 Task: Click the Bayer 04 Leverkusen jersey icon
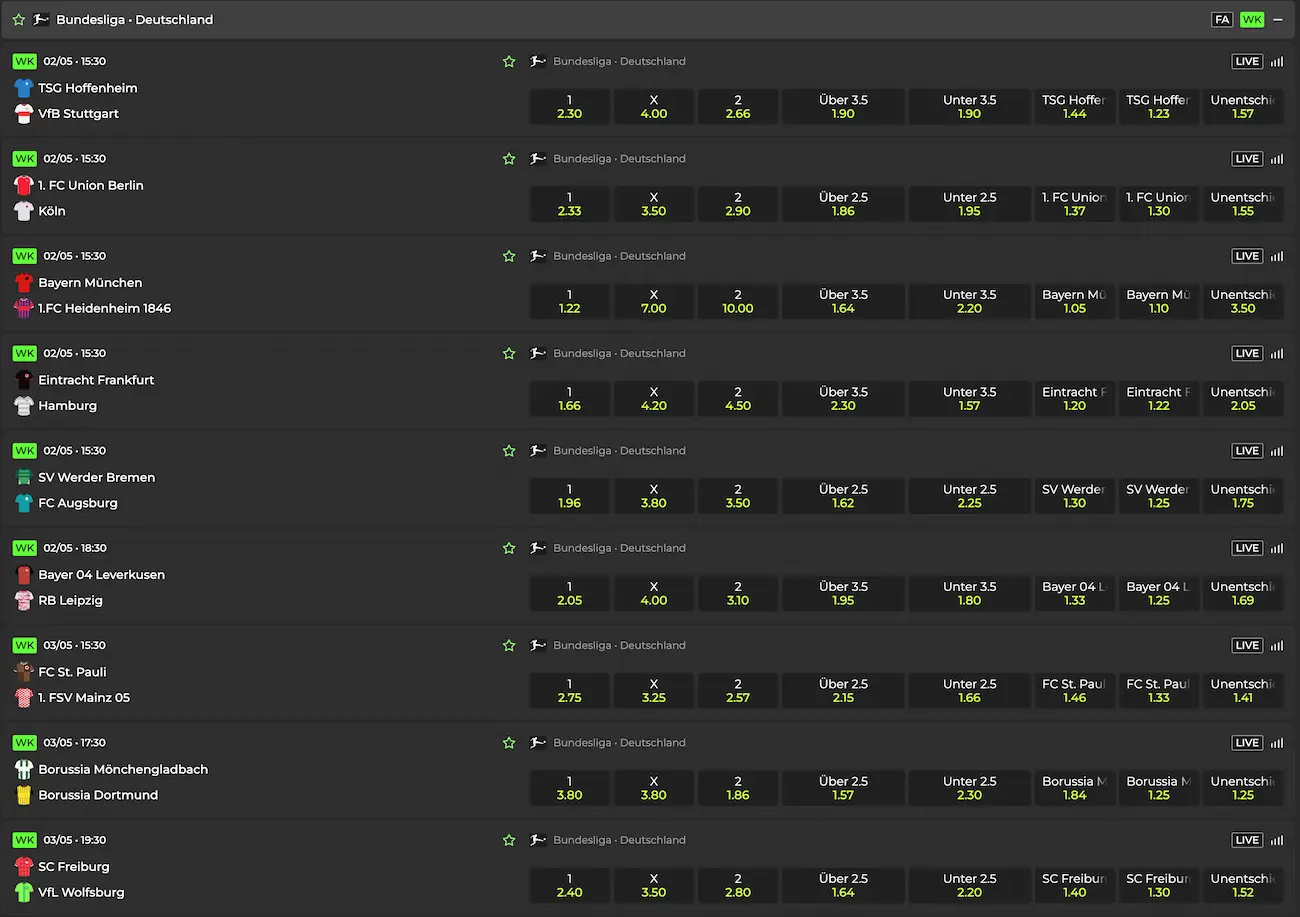click(x=24, y=575)
